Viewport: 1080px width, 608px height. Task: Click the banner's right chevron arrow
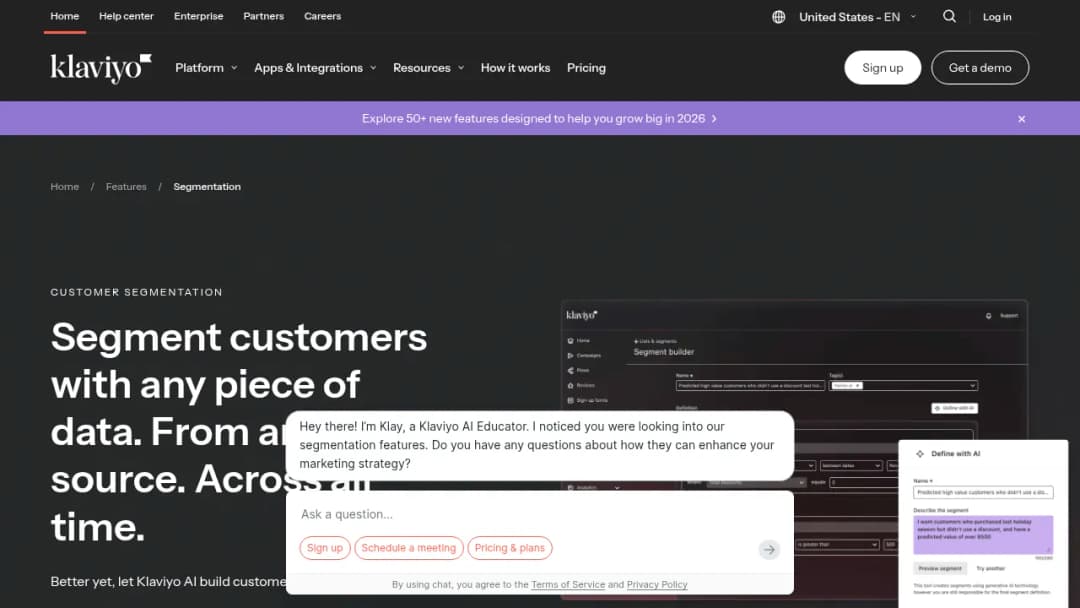pyautogui.click(x=714, y=119)
